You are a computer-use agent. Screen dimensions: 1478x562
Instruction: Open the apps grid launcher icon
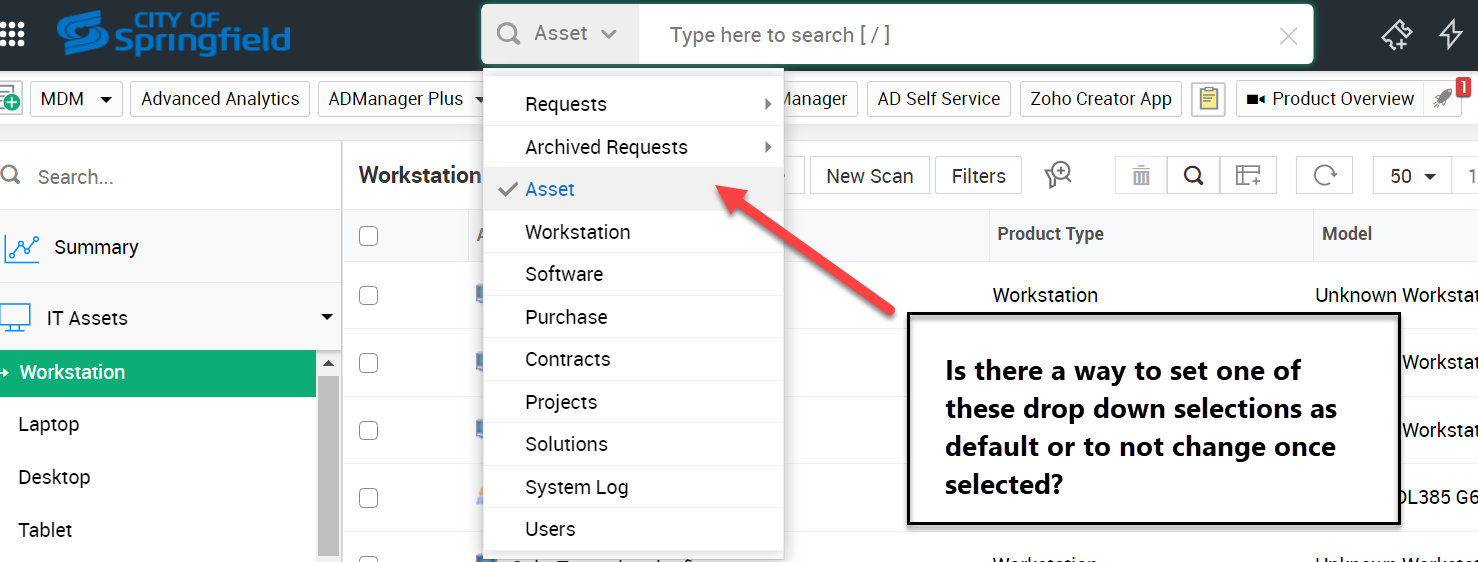pos(11,35)
